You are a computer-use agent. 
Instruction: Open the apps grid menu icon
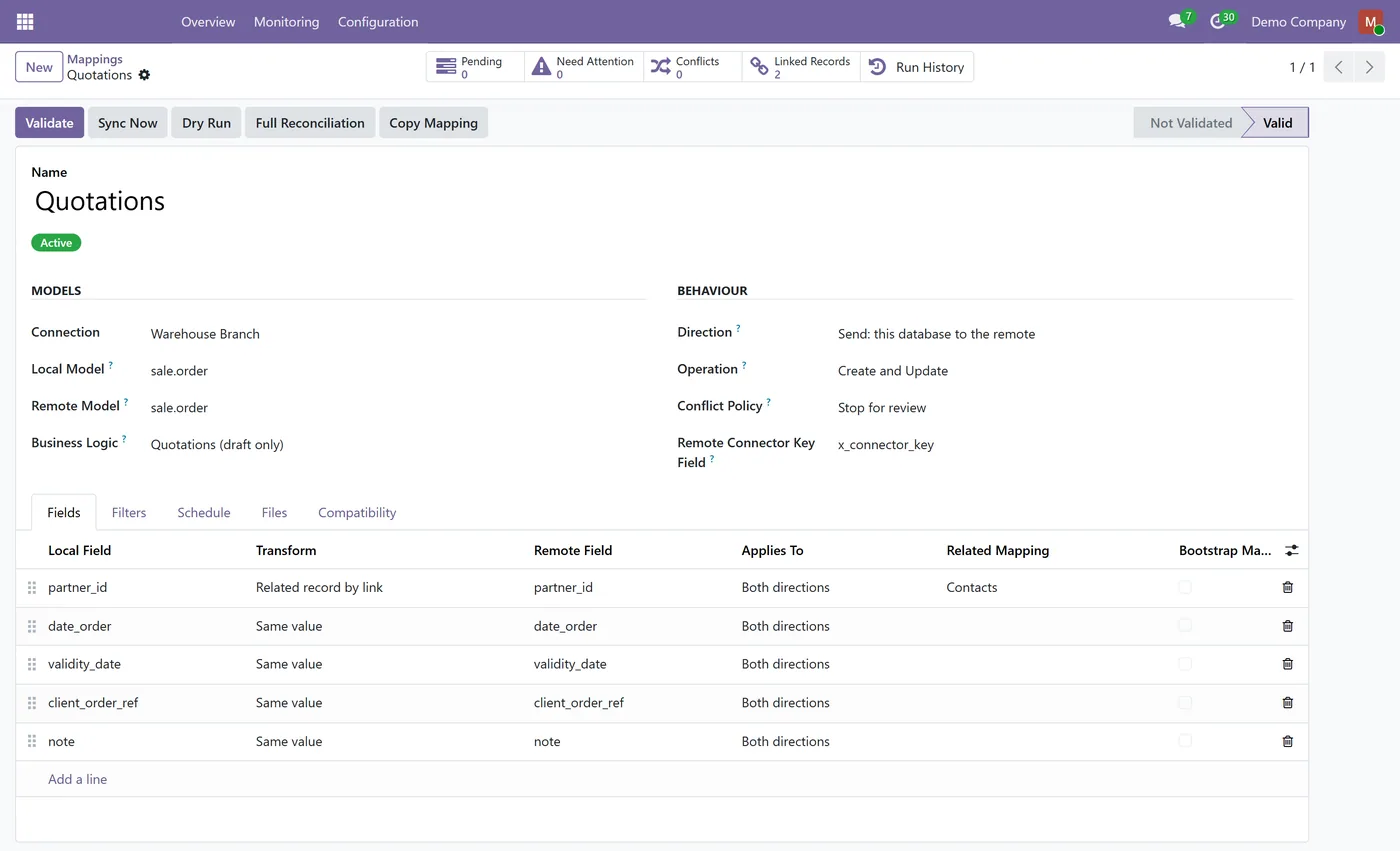[x=25, y=21]
